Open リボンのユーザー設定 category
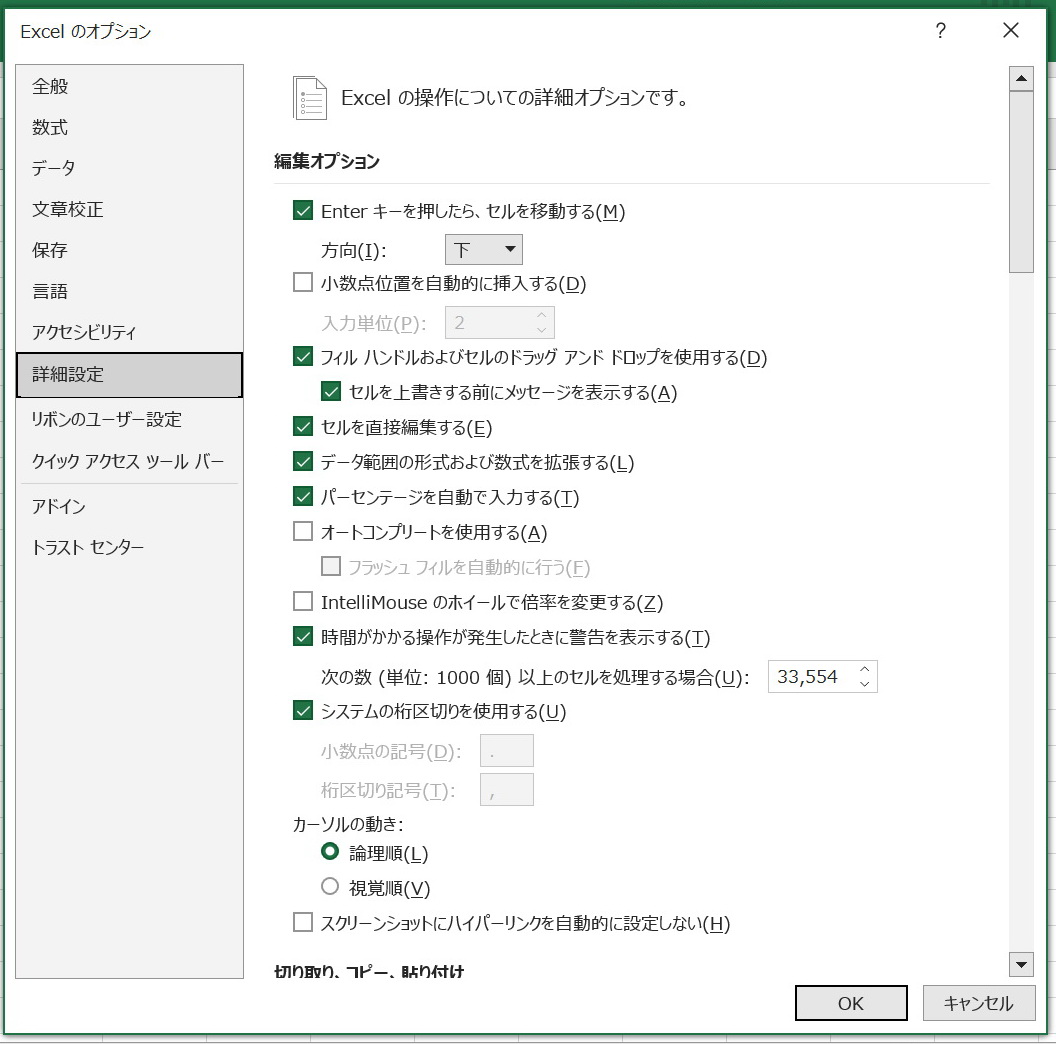 107,419
